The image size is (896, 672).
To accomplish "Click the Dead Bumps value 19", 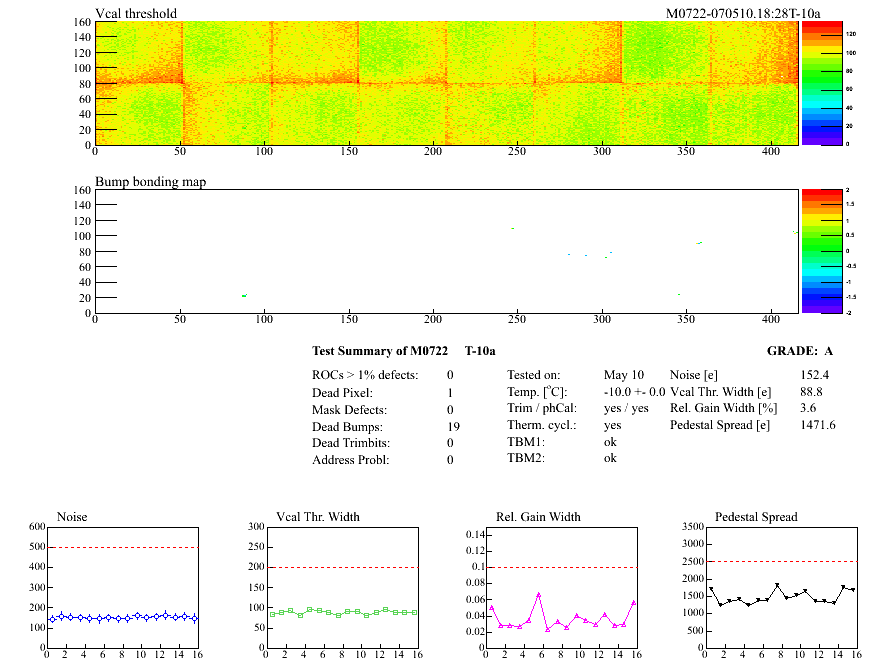I will point(453,427).
